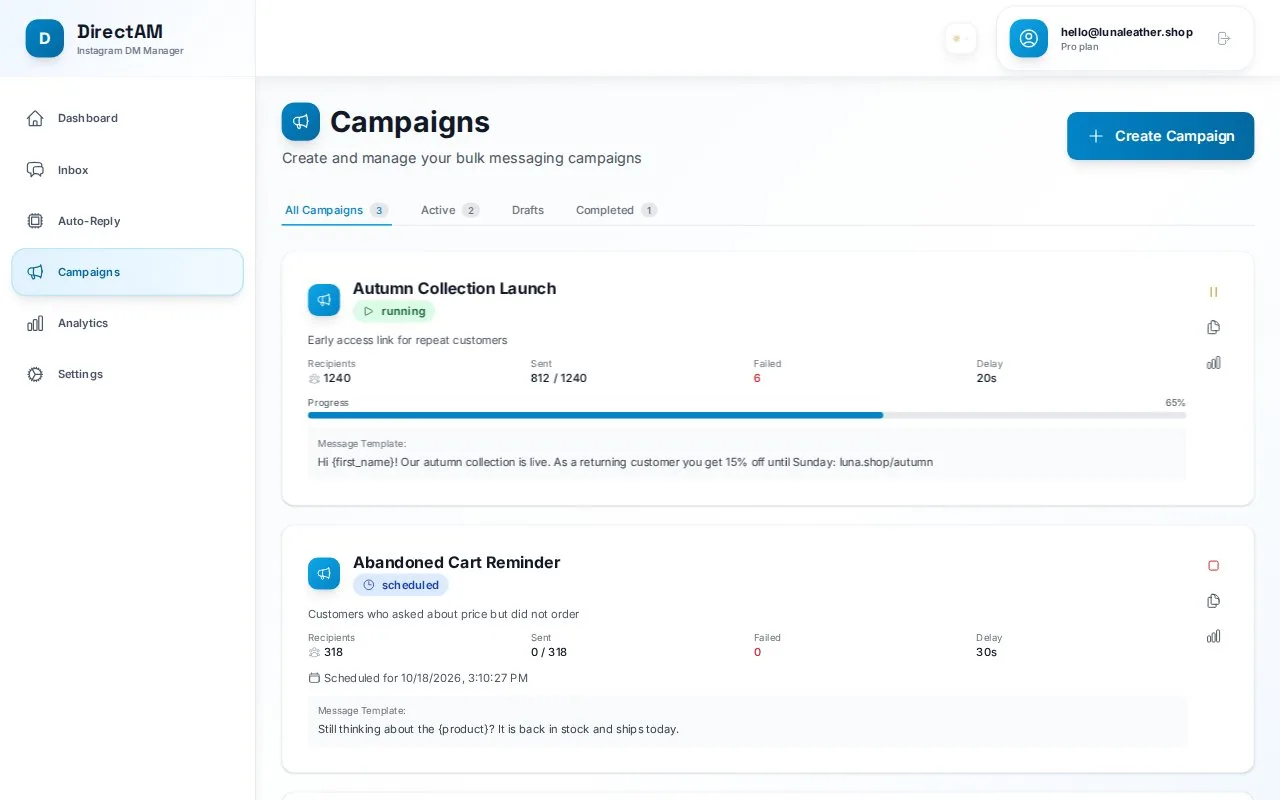Switch to the Active tab
The image size is (1280, 800).
click(x=450, y=210)
